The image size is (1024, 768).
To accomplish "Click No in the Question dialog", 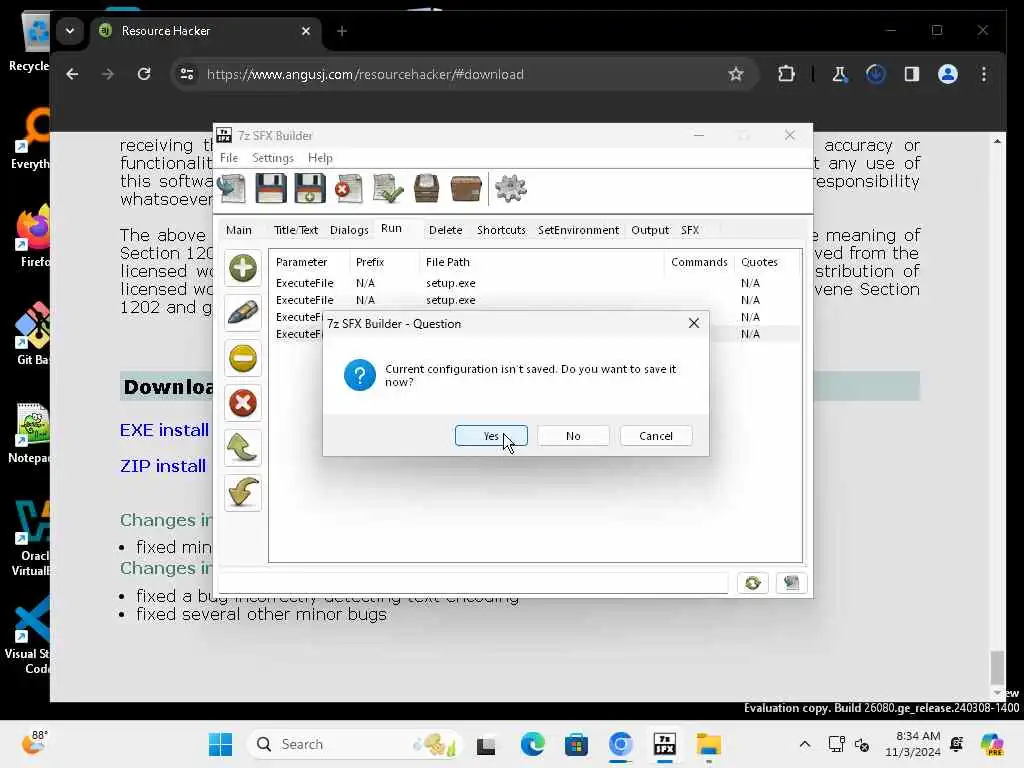I will (x=573, y=436).
